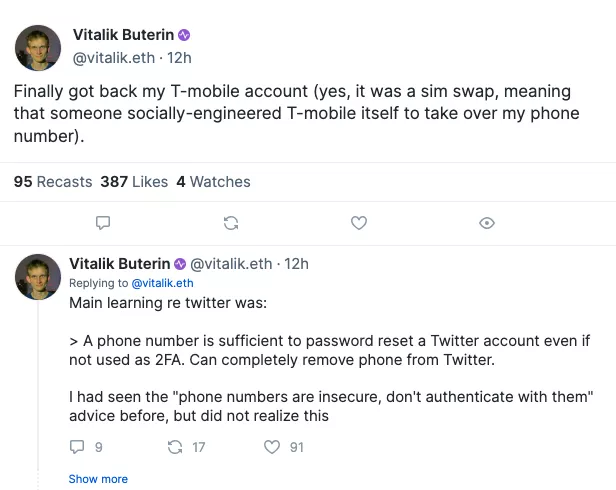Open Vitalik's avatar on the reply
616x490 pixels.
37,276
